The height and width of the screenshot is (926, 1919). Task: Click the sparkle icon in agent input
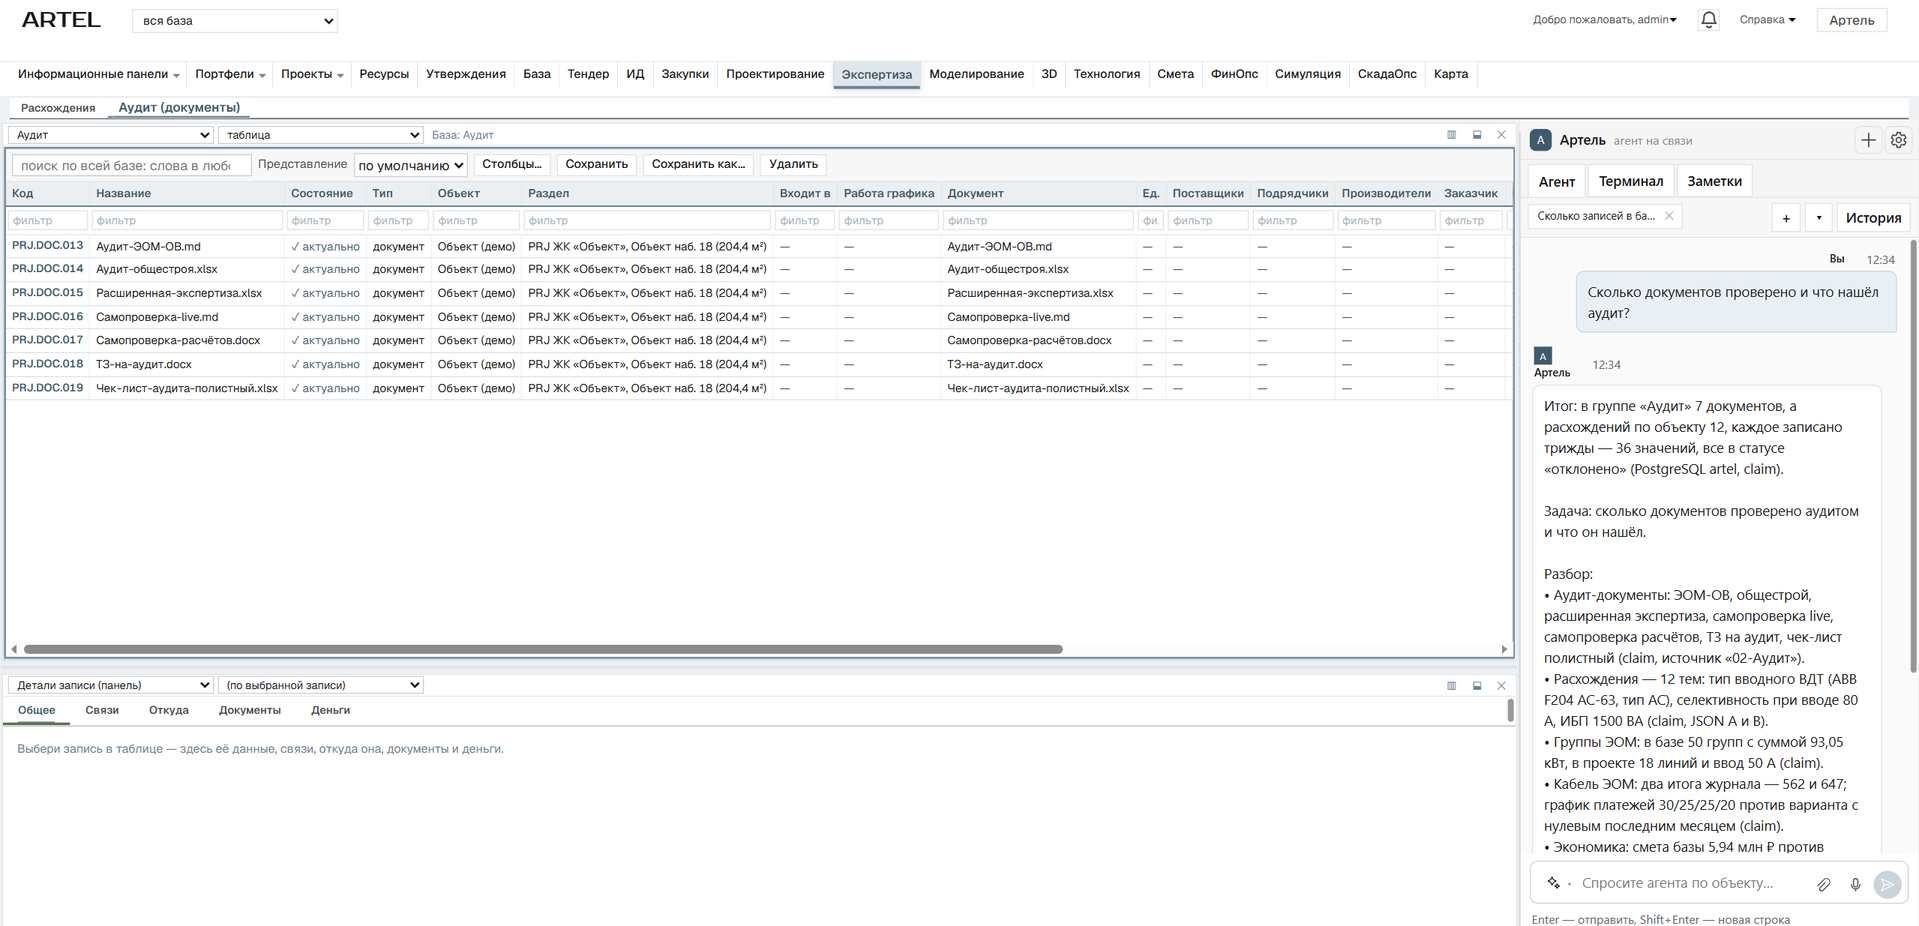coord(1554,883)
